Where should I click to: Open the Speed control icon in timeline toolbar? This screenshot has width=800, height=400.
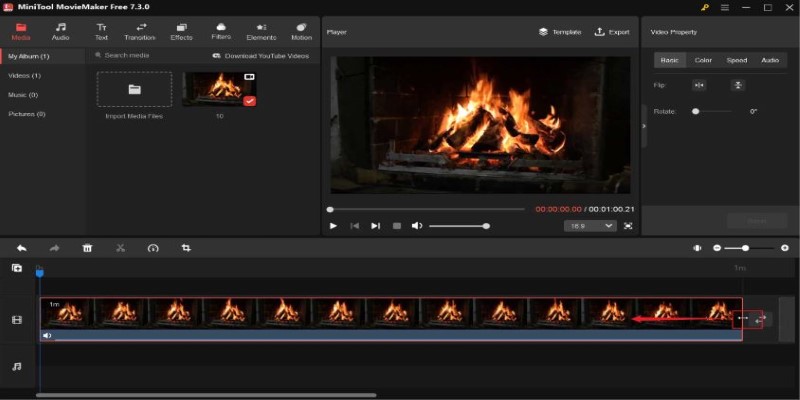pos(153,248)
